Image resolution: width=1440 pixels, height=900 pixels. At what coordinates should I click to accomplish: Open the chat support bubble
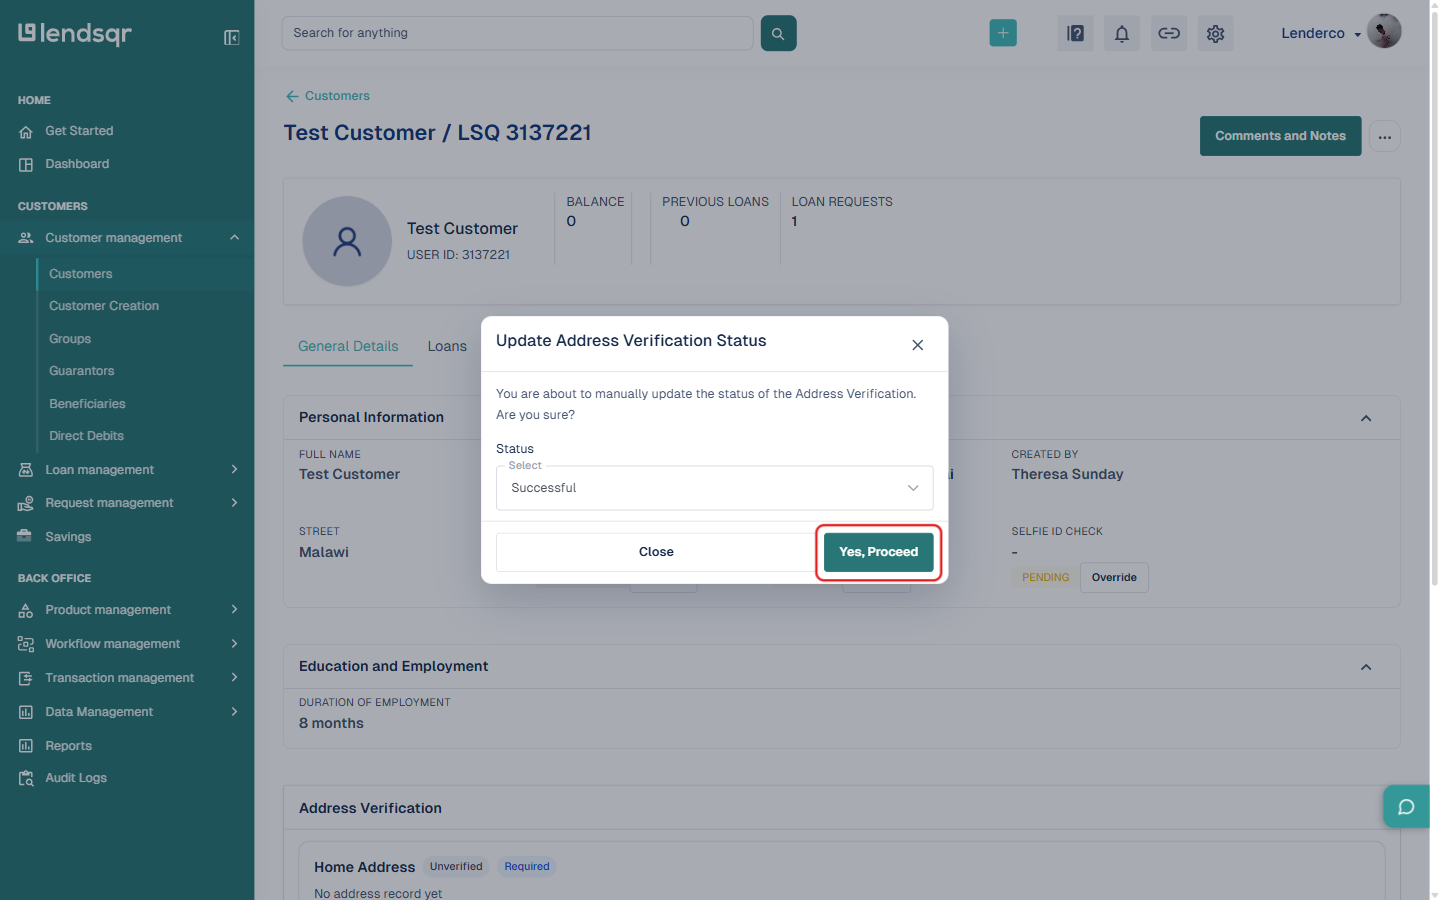coord(1406,807)
